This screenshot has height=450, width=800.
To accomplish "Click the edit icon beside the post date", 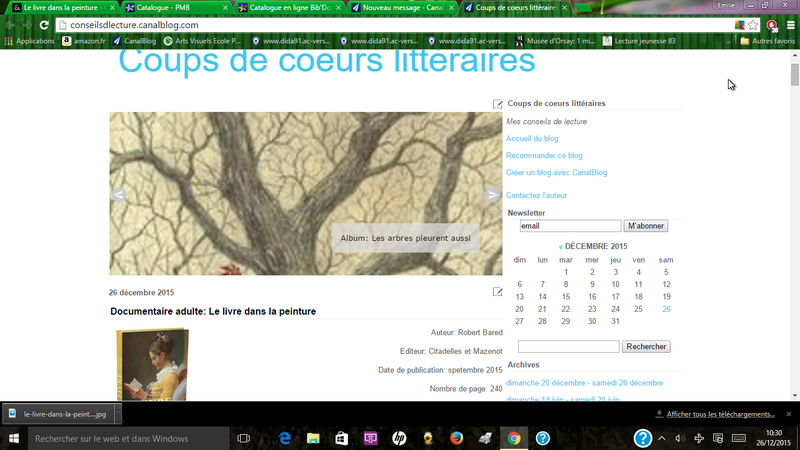I will click(x=497, y=292).
